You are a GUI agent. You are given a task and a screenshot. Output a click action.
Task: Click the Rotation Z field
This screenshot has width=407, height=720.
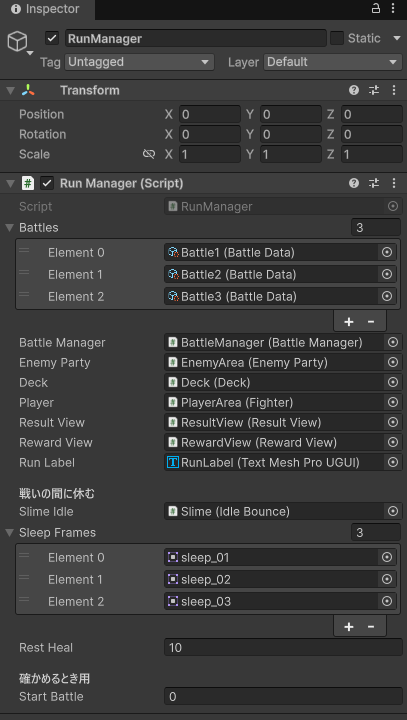point(372,135)
